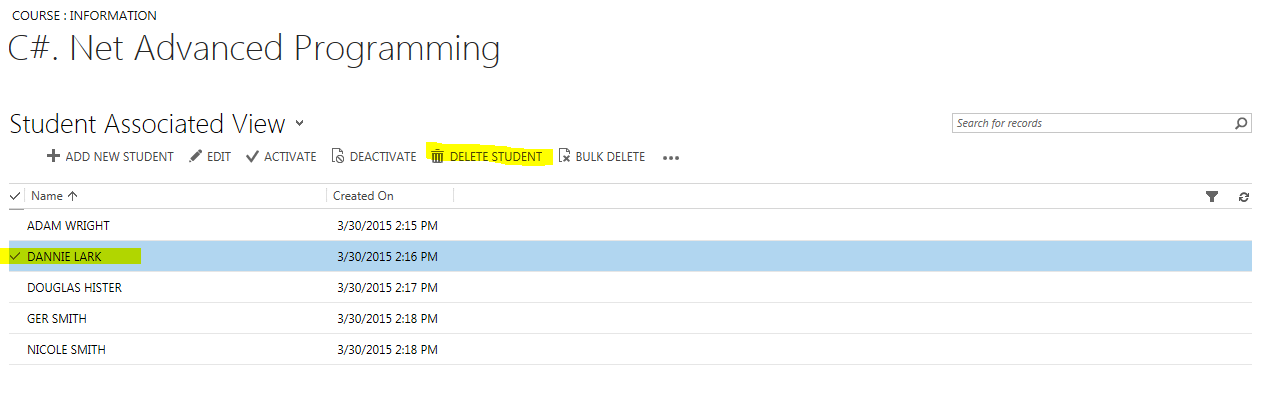Click the Delete Student trash icon
Screen dimensions: 1261x417
tap(437, 157)
